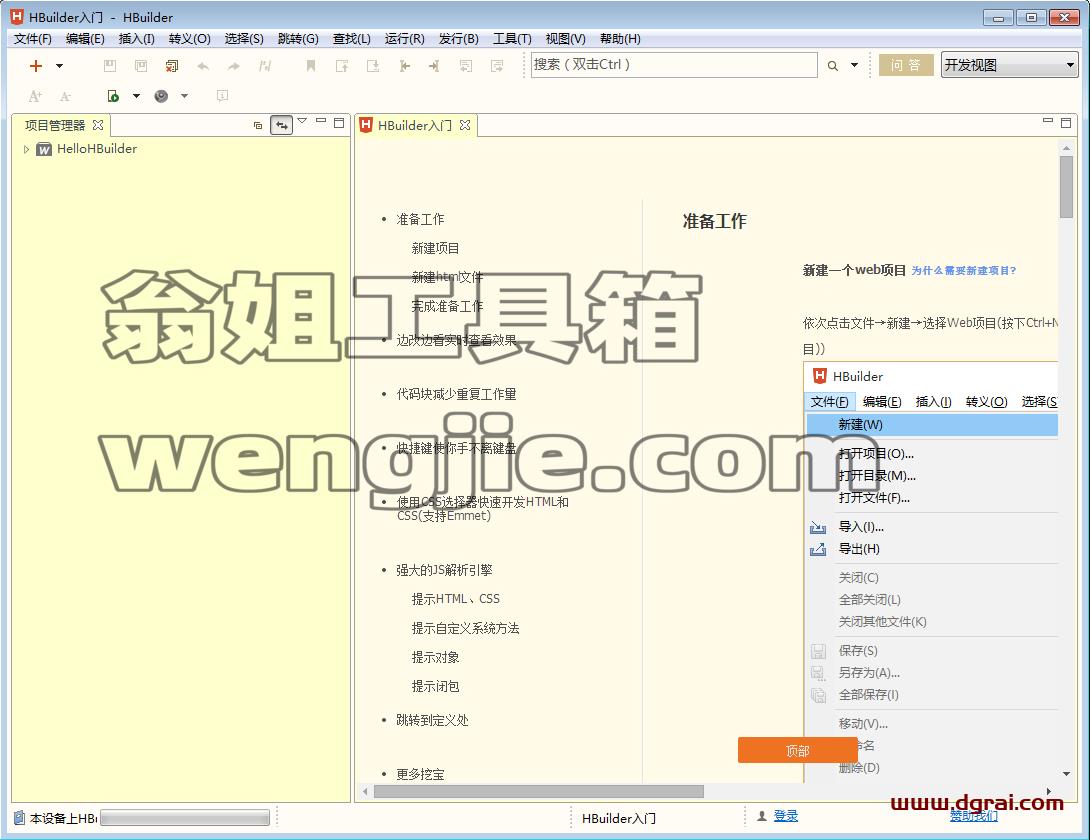Click the 问答 button
The width and height of the screenshot is (1090, 840).
pos(906,65)
